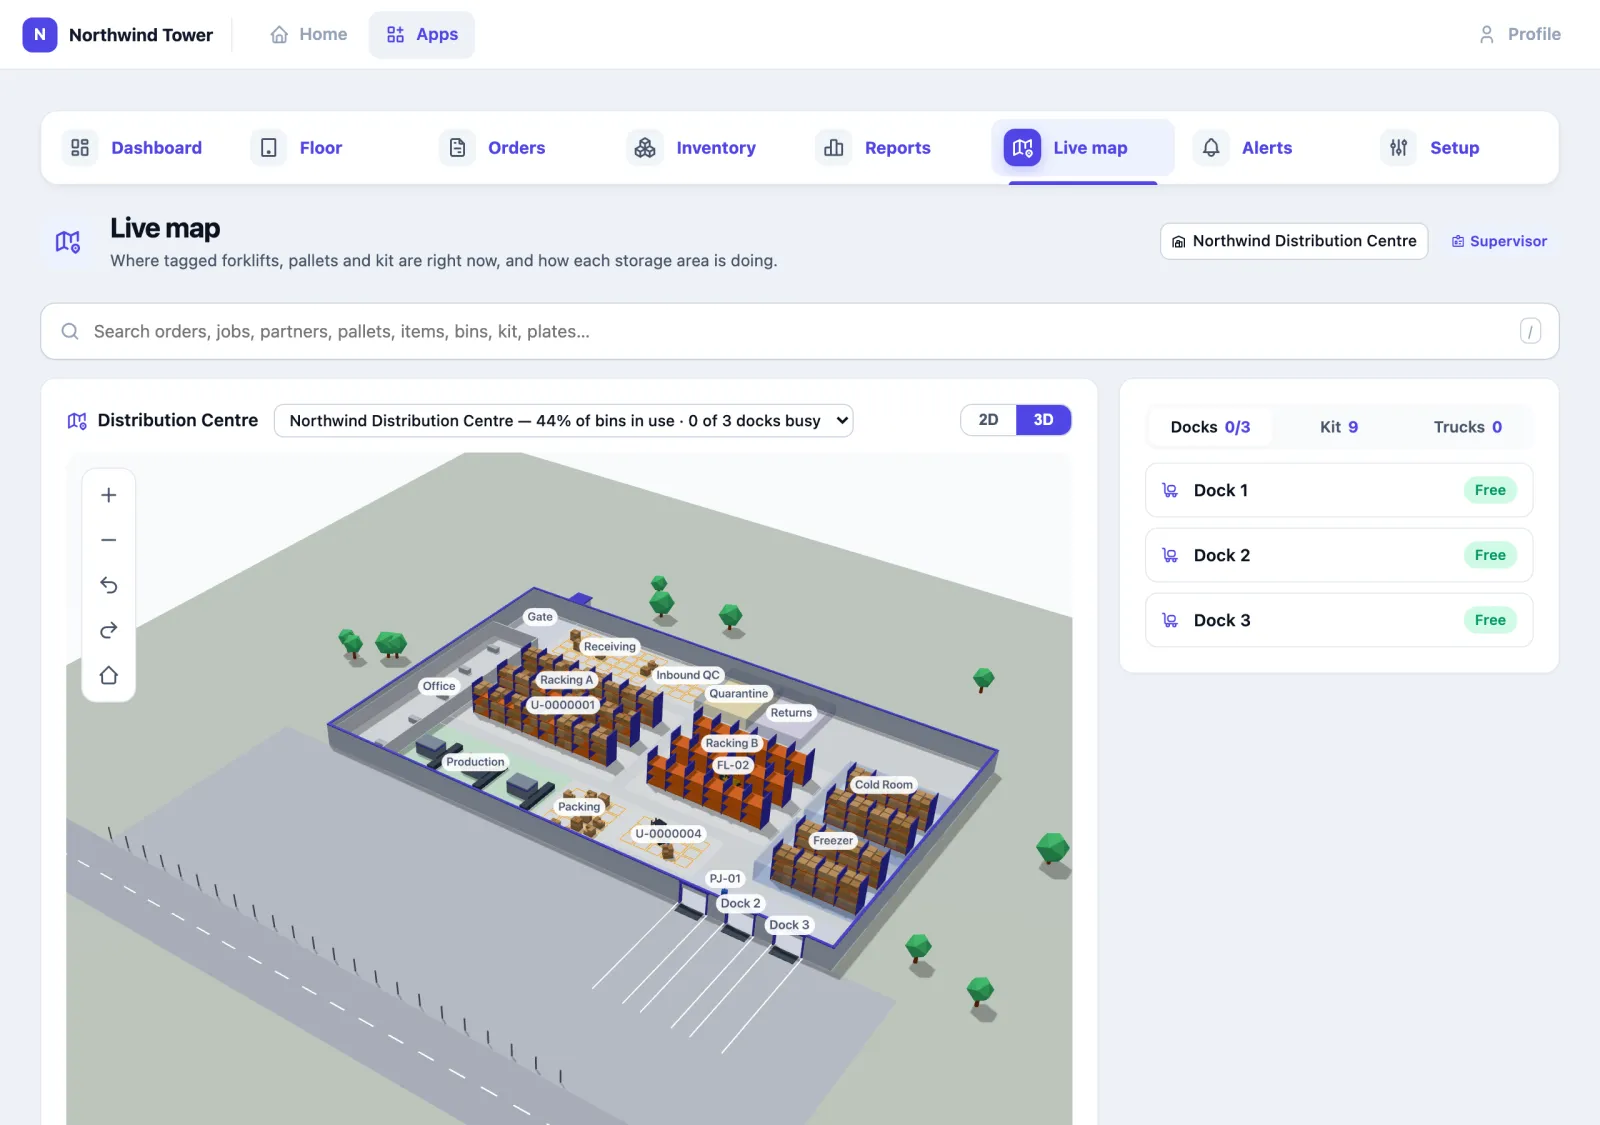Image resolution: width=1600 pixels, height=1125 pixels.
Task: Click the Freezer label on map
Action: click(833, 841)
